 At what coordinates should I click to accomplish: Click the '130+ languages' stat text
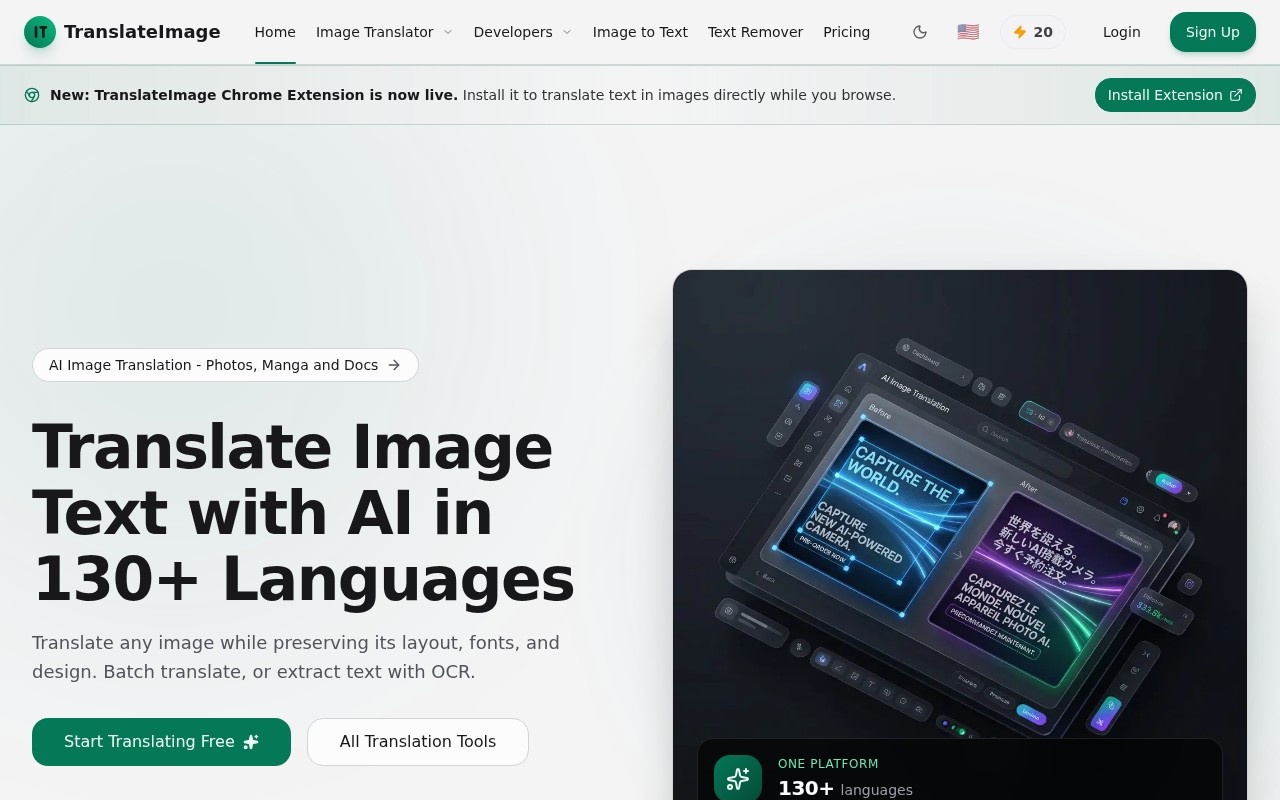[x=845, y=789]
